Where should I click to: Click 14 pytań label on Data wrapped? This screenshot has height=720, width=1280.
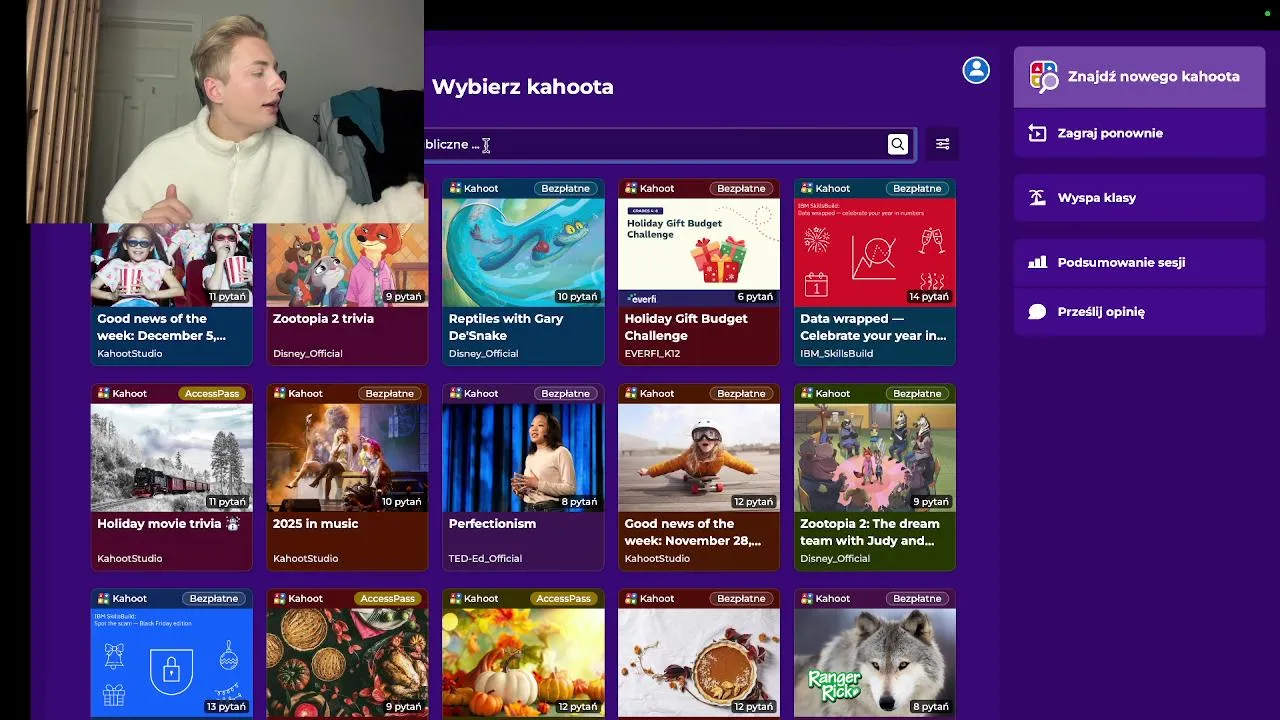(929, 296)
